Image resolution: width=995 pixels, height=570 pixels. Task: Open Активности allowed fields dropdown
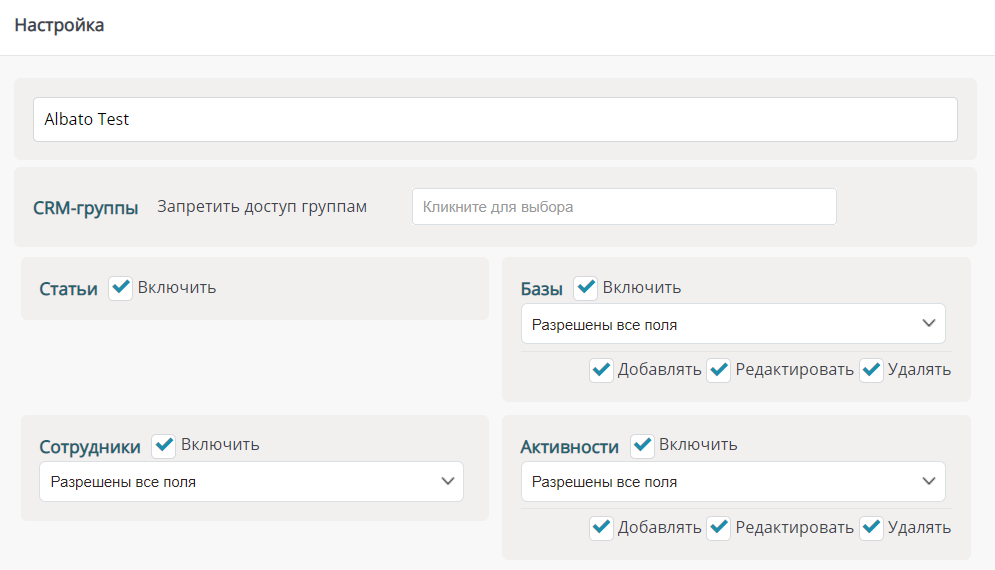point(733,481)
